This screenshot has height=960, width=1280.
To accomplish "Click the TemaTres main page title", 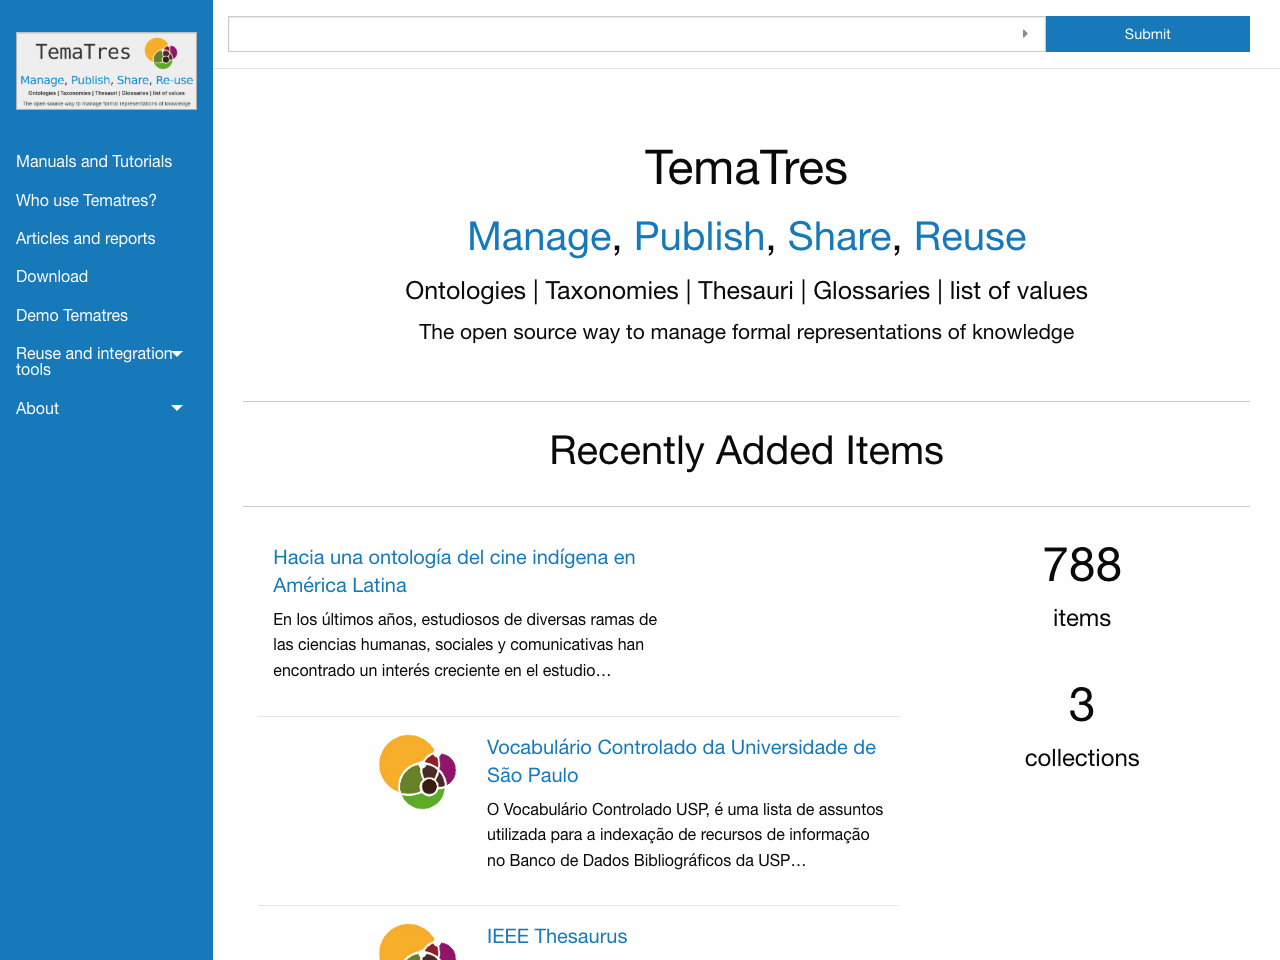I will tap(746, 168).
